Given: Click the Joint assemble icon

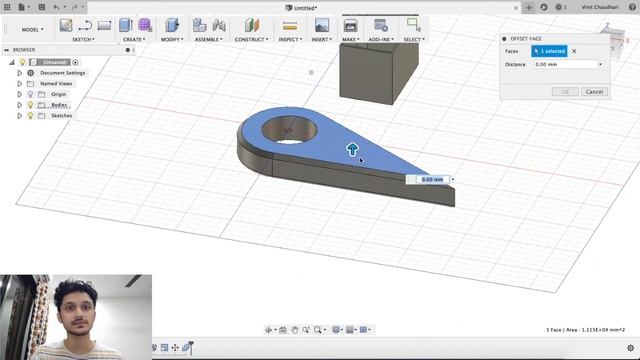Looking at the screenshot, I should (219, 25).
